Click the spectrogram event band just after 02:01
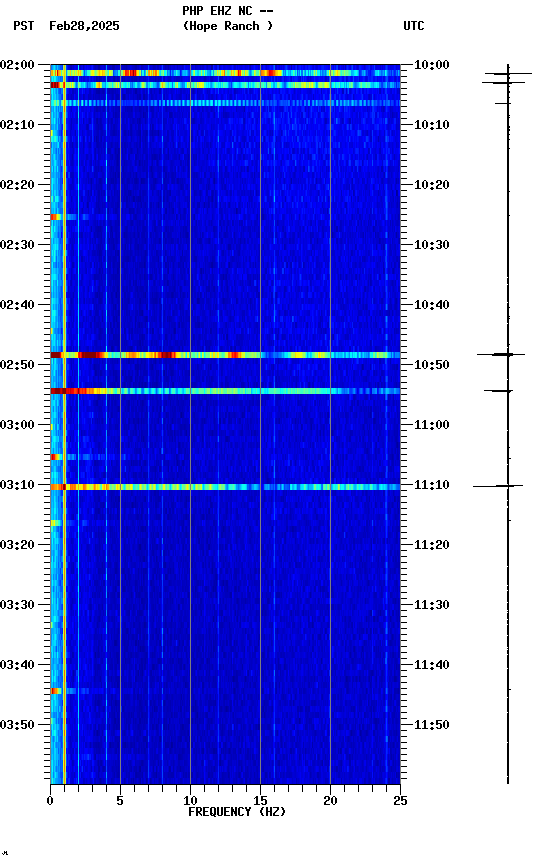552x864 pixels. [225, 73]
